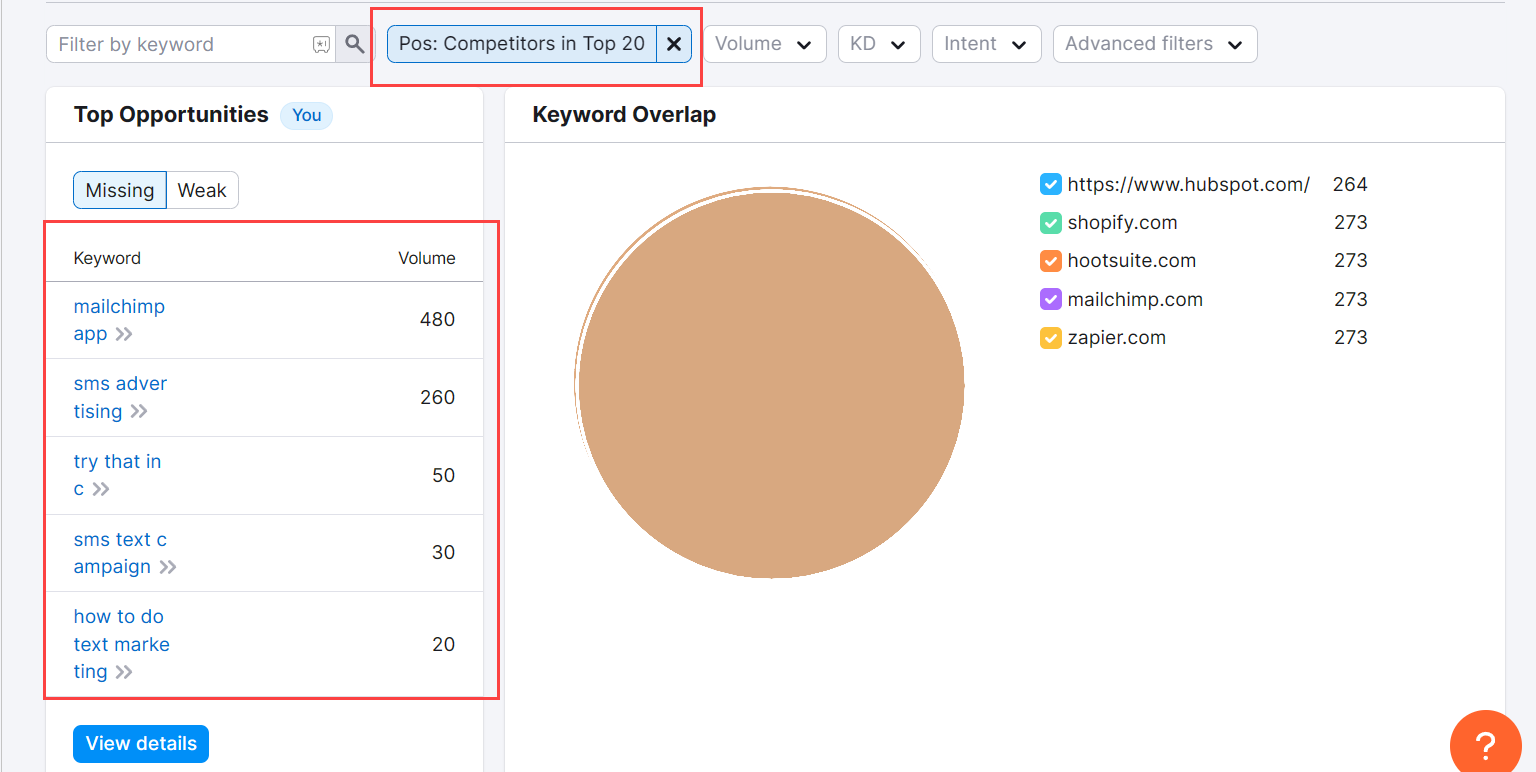Screen dimensions: 1536x772
Task: Click the magnifier search icon button
Action: click(x=355, y=44)
